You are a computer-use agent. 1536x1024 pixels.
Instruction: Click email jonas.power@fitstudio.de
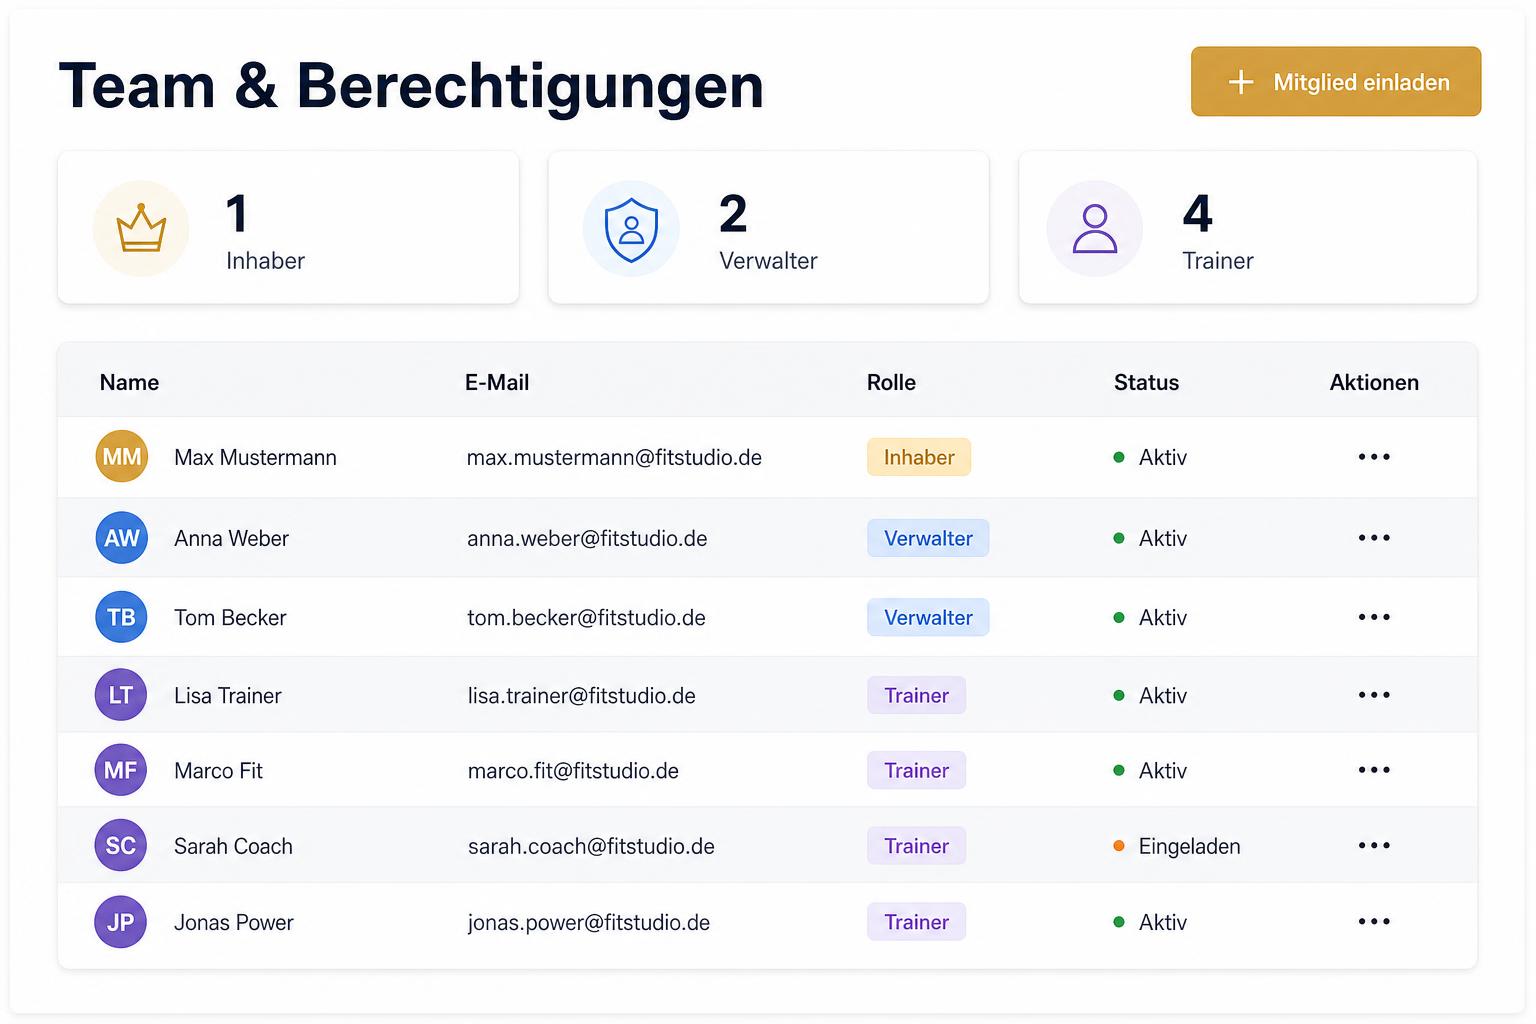click(x=589, y=922)
